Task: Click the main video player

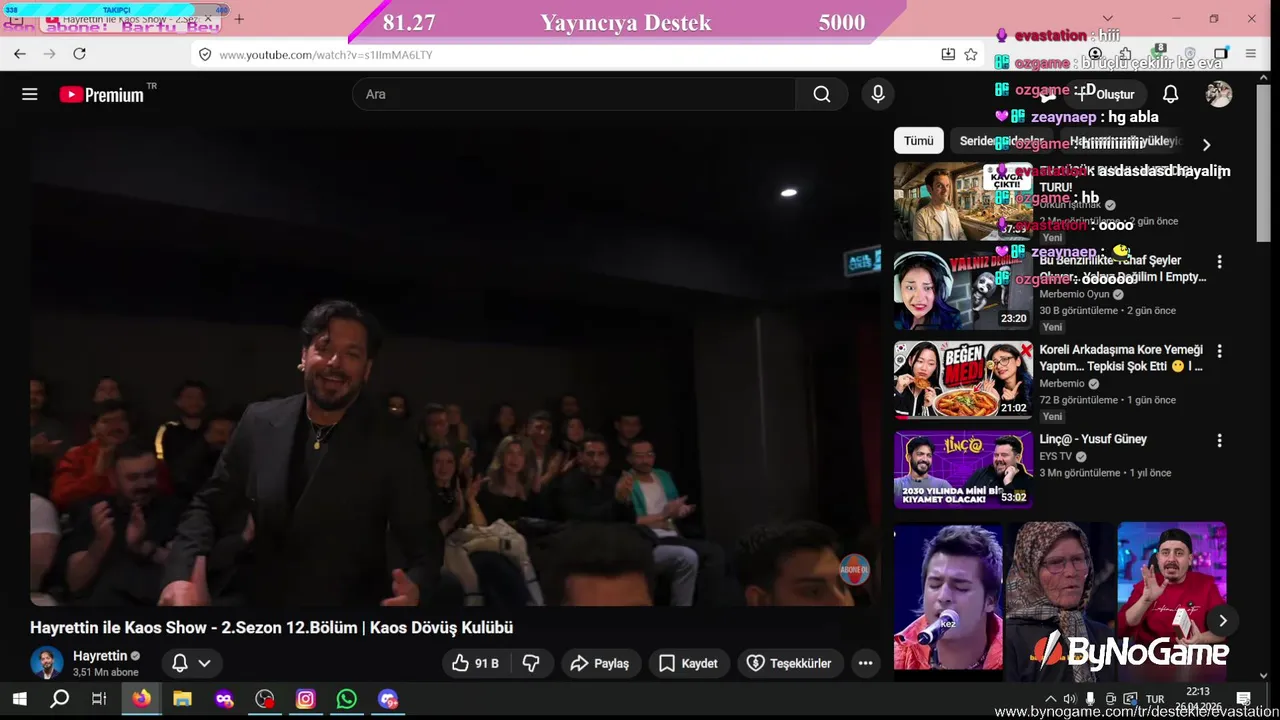Action: pyautogui.click(x=455, y=366)
